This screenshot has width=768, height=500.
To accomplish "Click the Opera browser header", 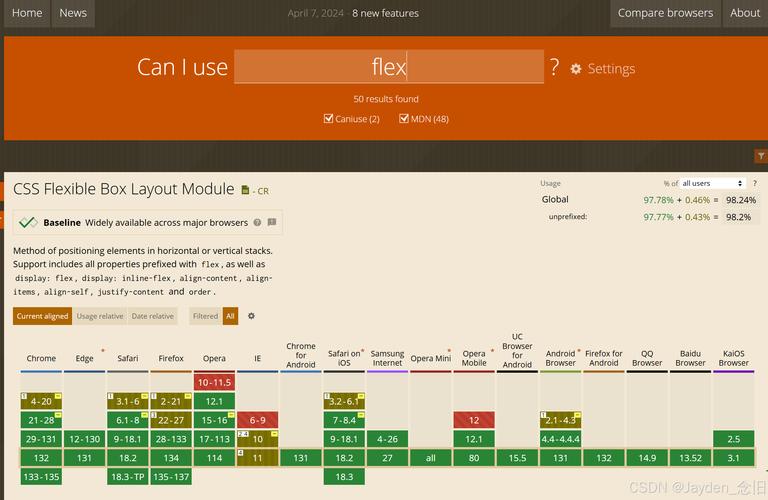I will point(214,358).
